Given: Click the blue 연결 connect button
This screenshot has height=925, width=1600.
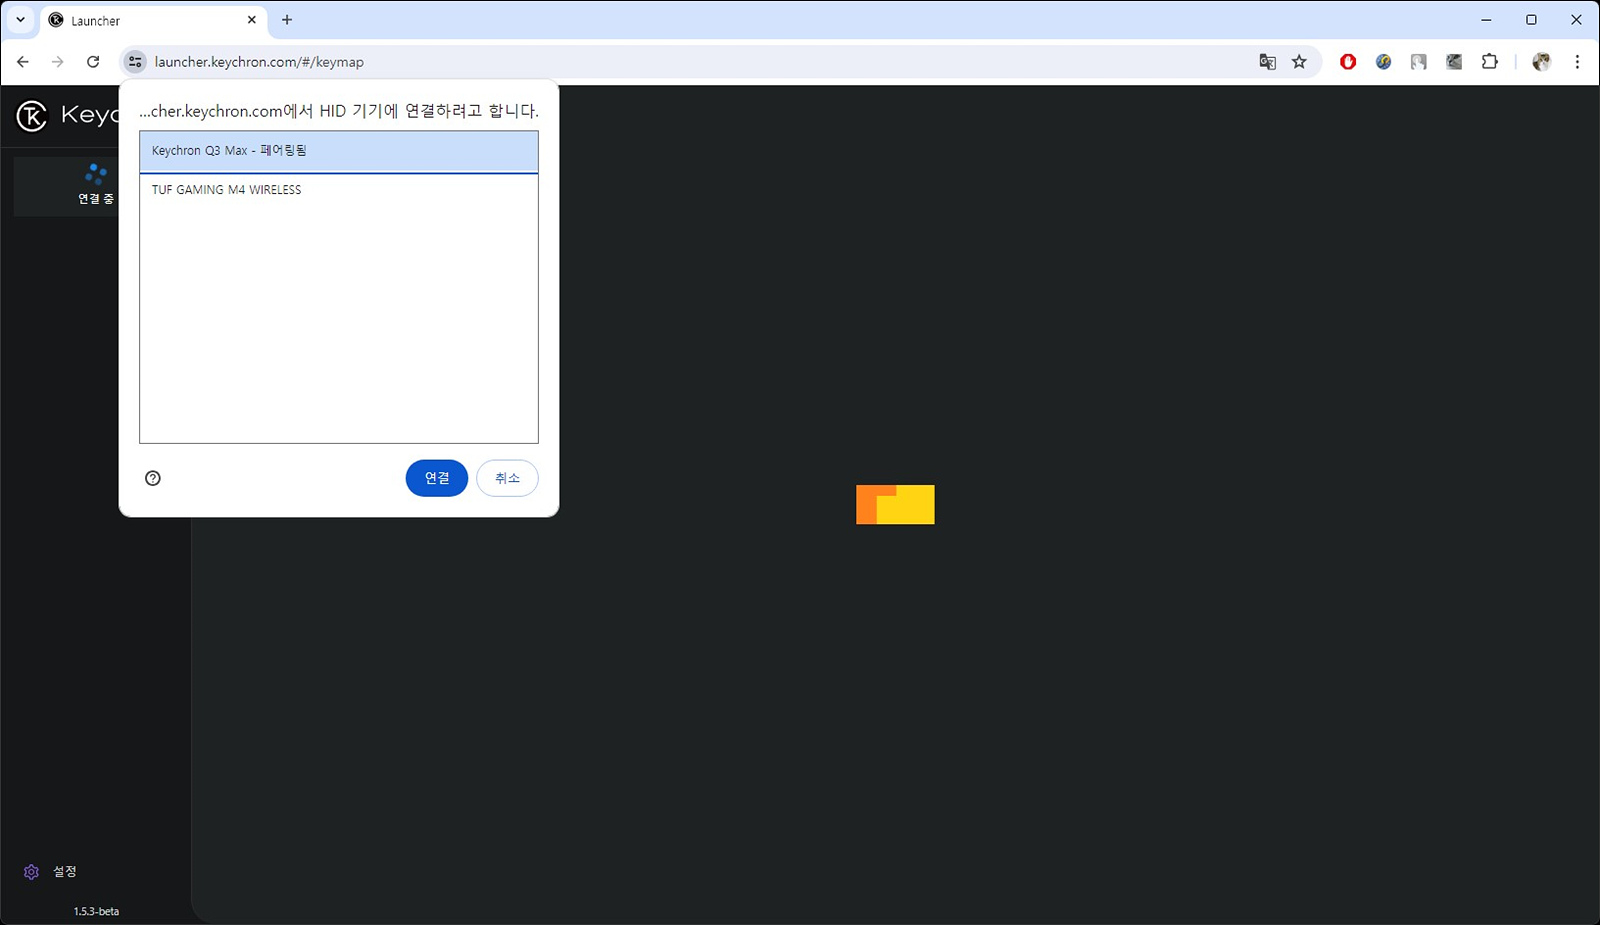Looking at the screenshot, I should [x=436, y=478].
